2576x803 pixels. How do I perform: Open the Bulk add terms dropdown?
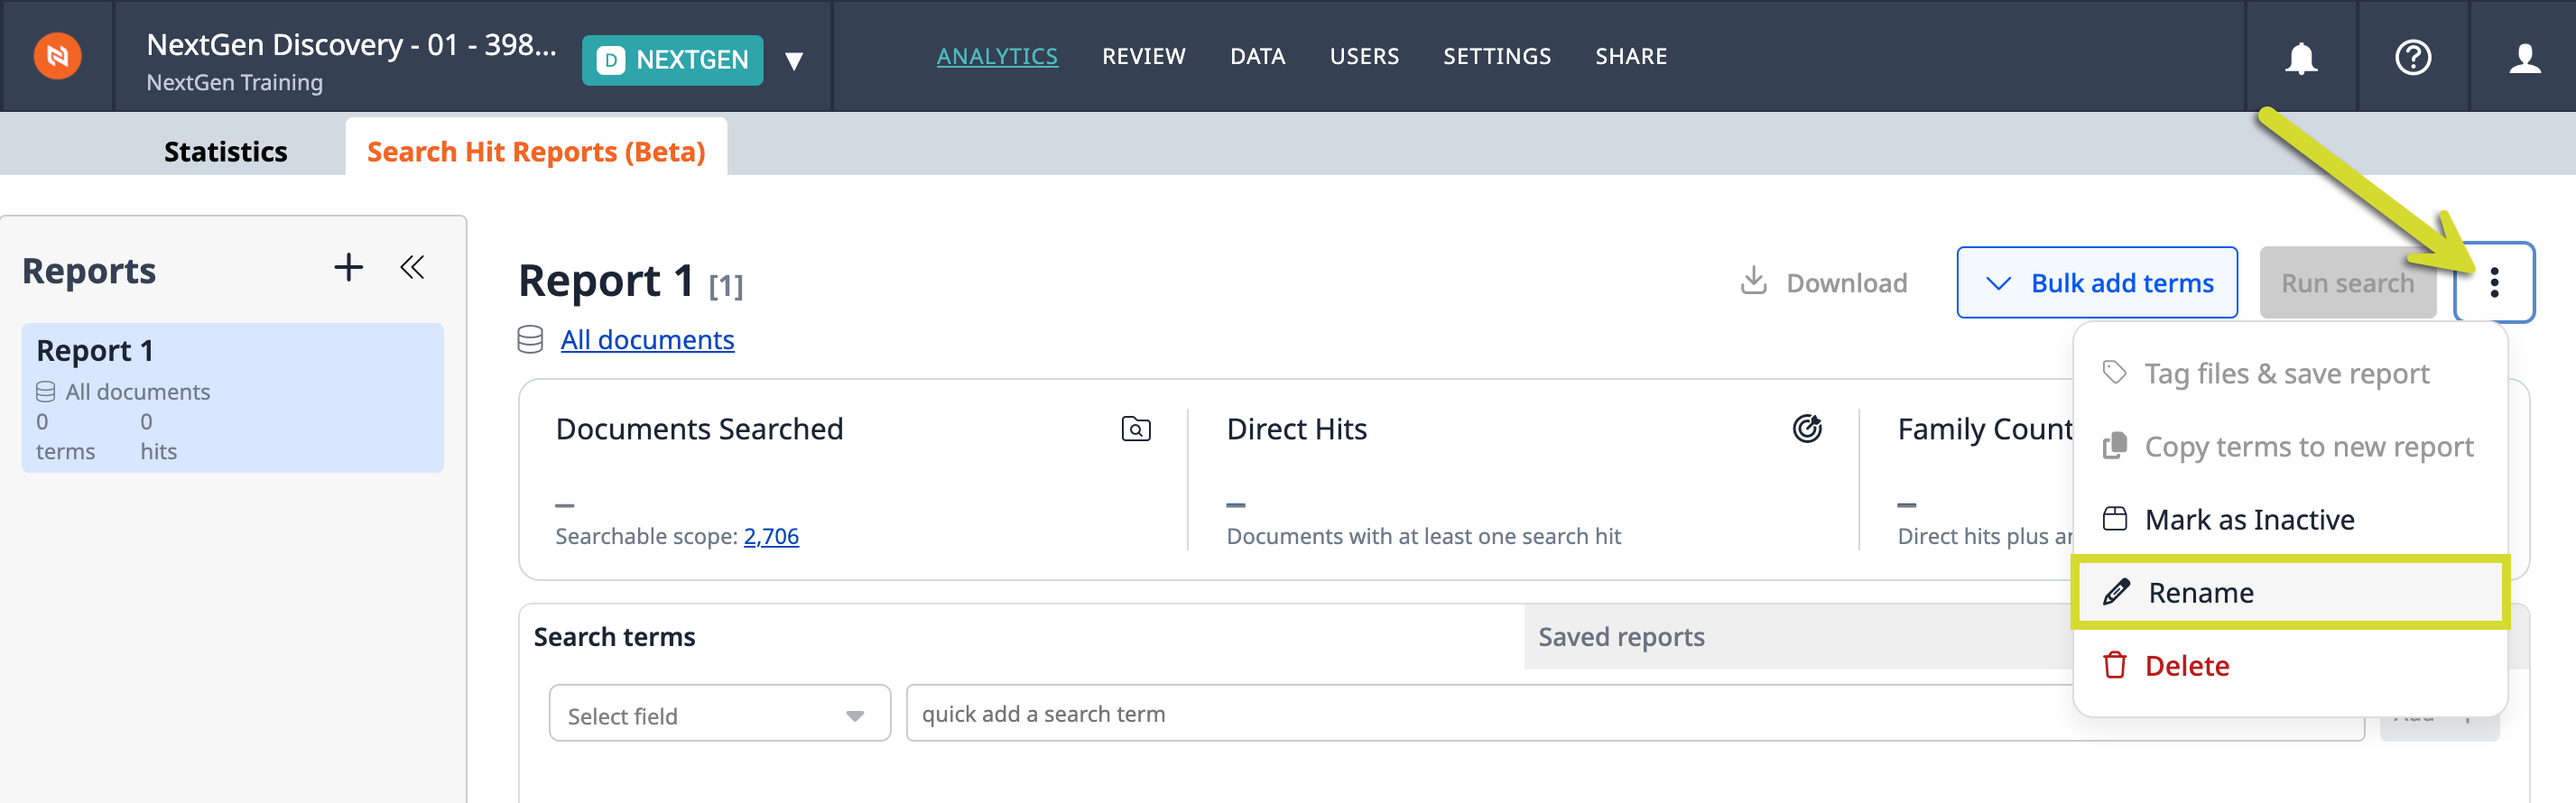2096,283
